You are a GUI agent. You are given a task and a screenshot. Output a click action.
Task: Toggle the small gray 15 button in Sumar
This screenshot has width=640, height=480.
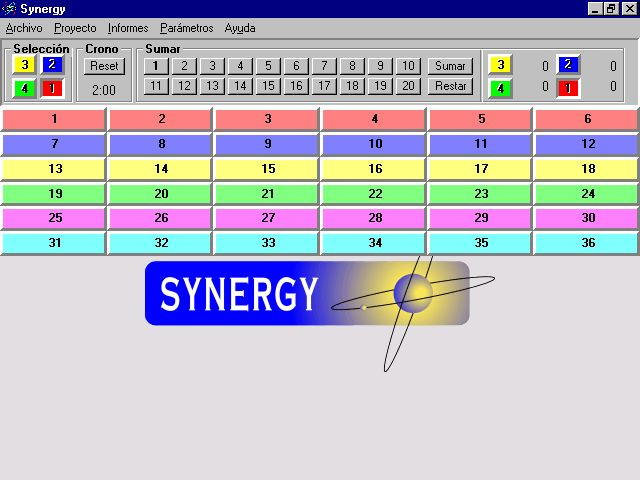(x=267, y=86)
